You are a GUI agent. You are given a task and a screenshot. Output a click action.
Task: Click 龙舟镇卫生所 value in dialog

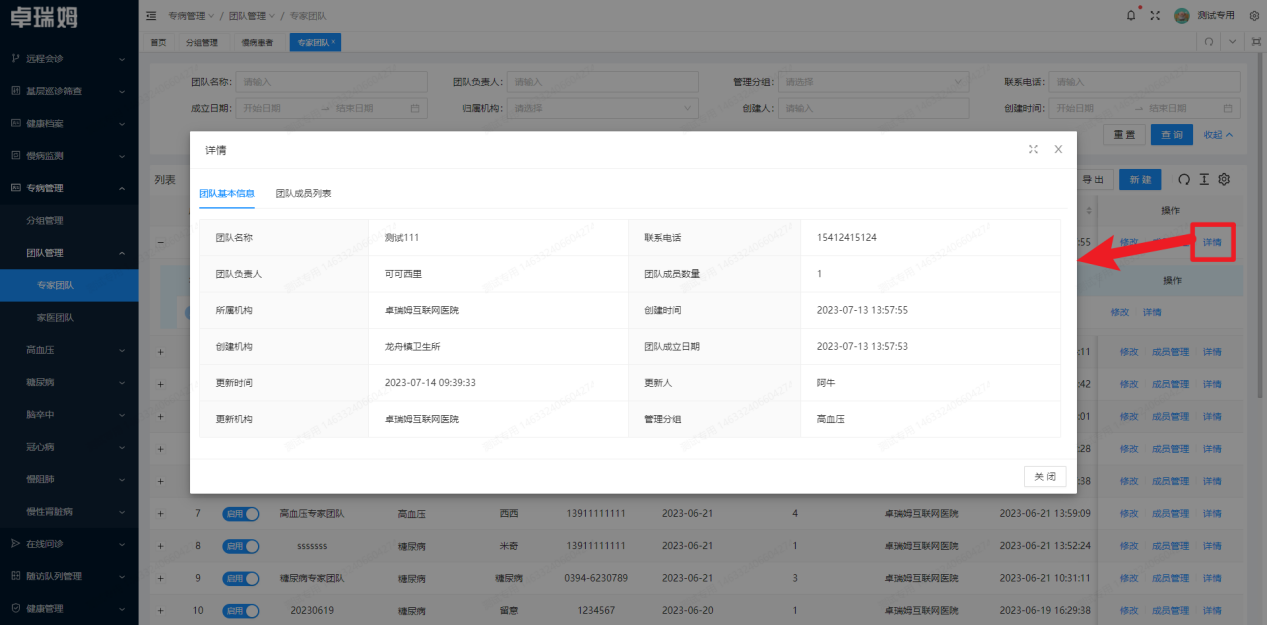point(415,347)
